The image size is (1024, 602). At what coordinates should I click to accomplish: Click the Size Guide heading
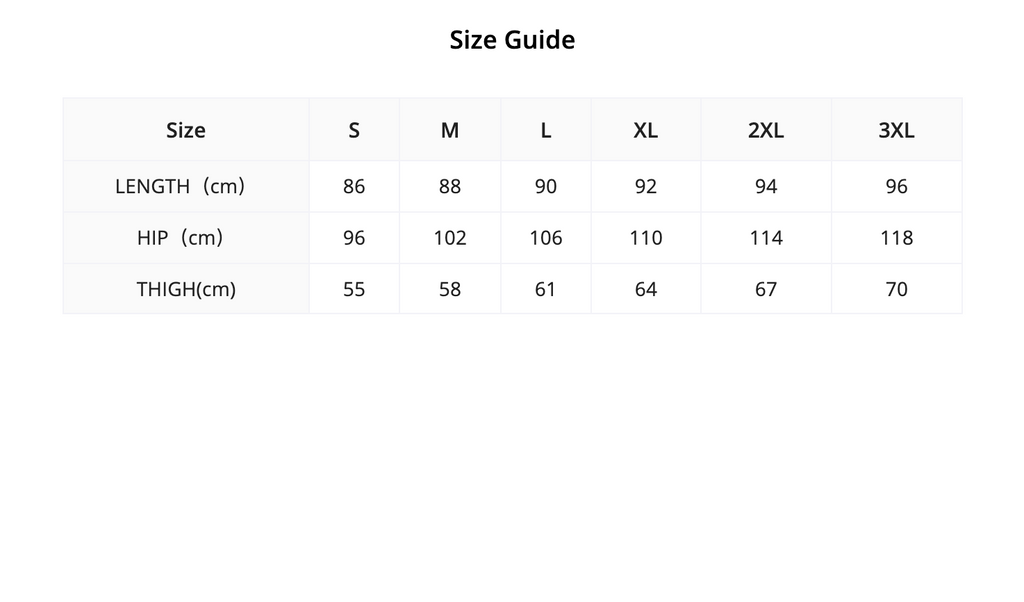click(x=512, y=40)
